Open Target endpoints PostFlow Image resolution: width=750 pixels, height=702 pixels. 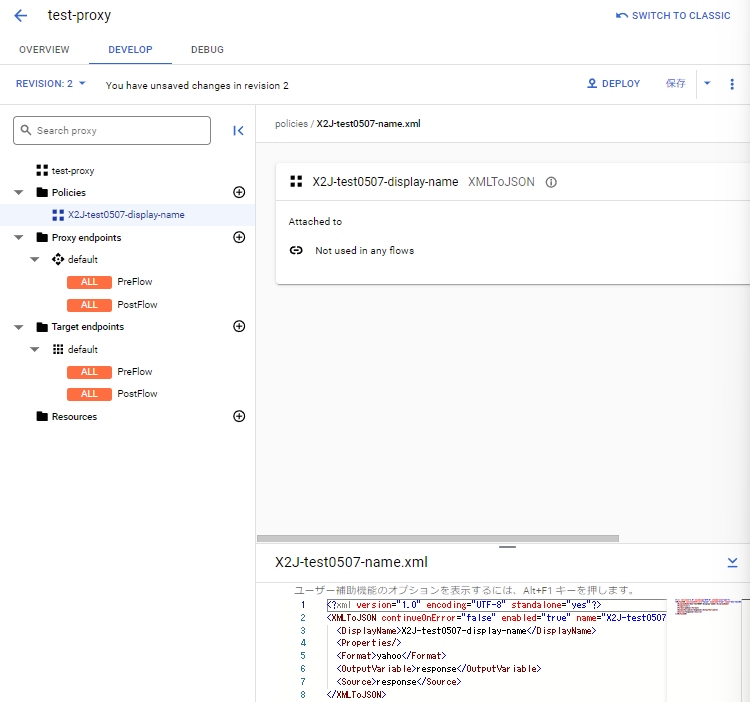point(137,394)
